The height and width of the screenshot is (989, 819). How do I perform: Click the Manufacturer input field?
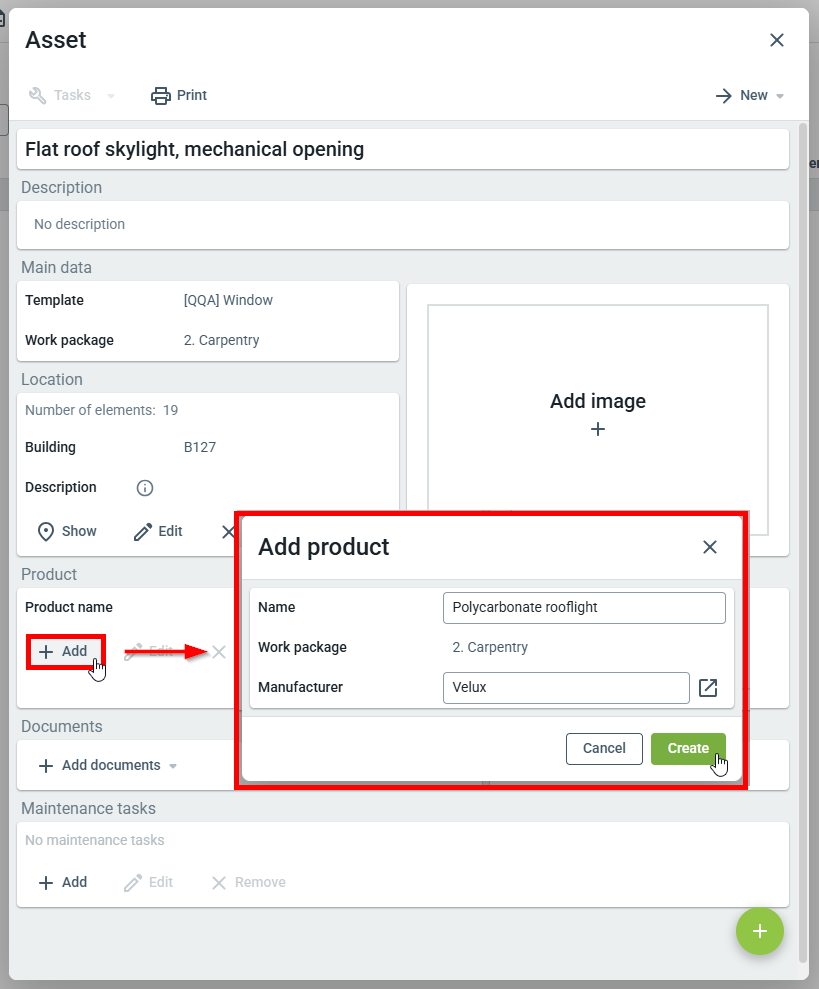click(x=566, y=688)
